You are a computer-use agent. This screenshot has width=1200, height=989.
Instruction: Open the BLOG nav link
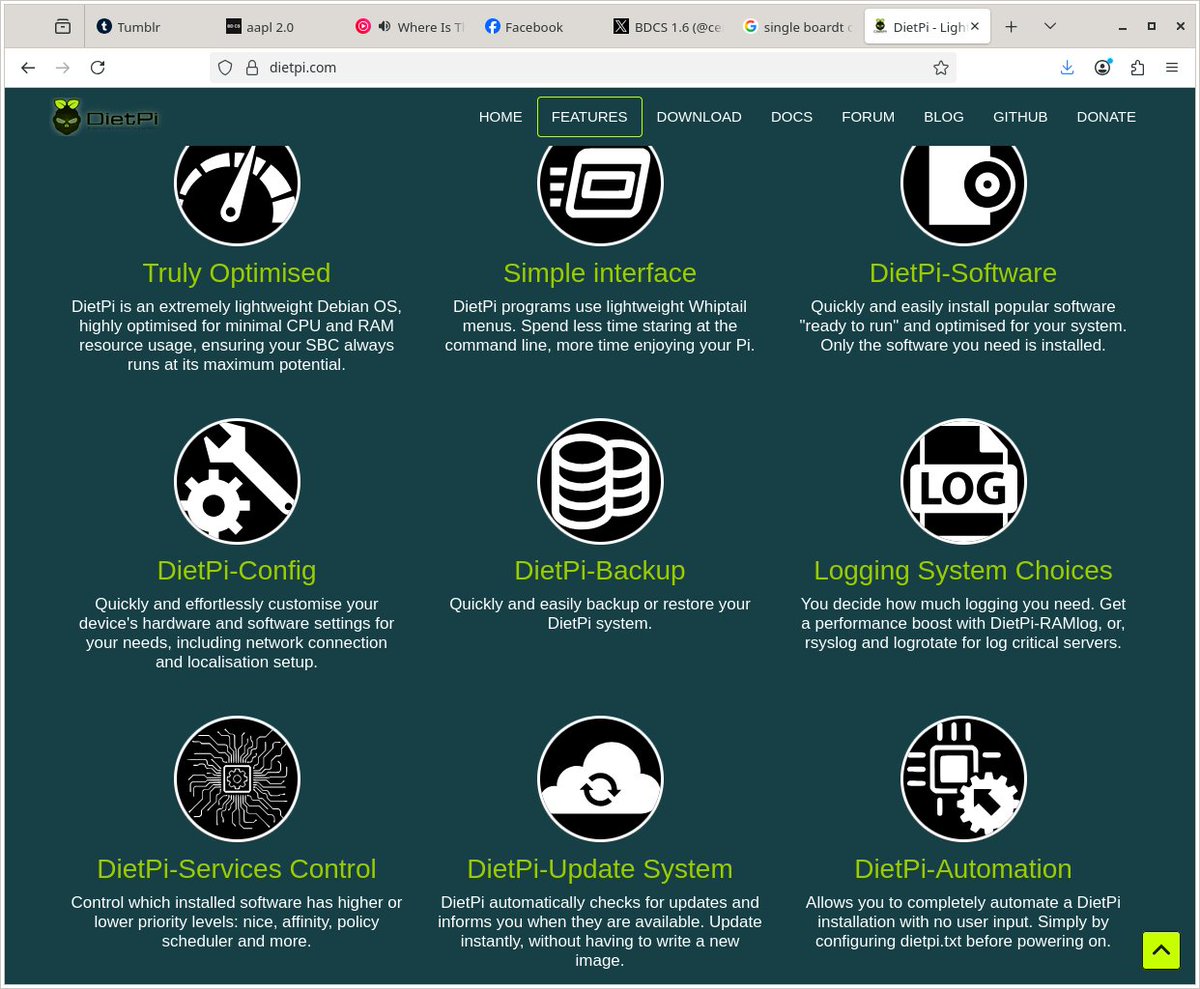click(x=944, y=116)
